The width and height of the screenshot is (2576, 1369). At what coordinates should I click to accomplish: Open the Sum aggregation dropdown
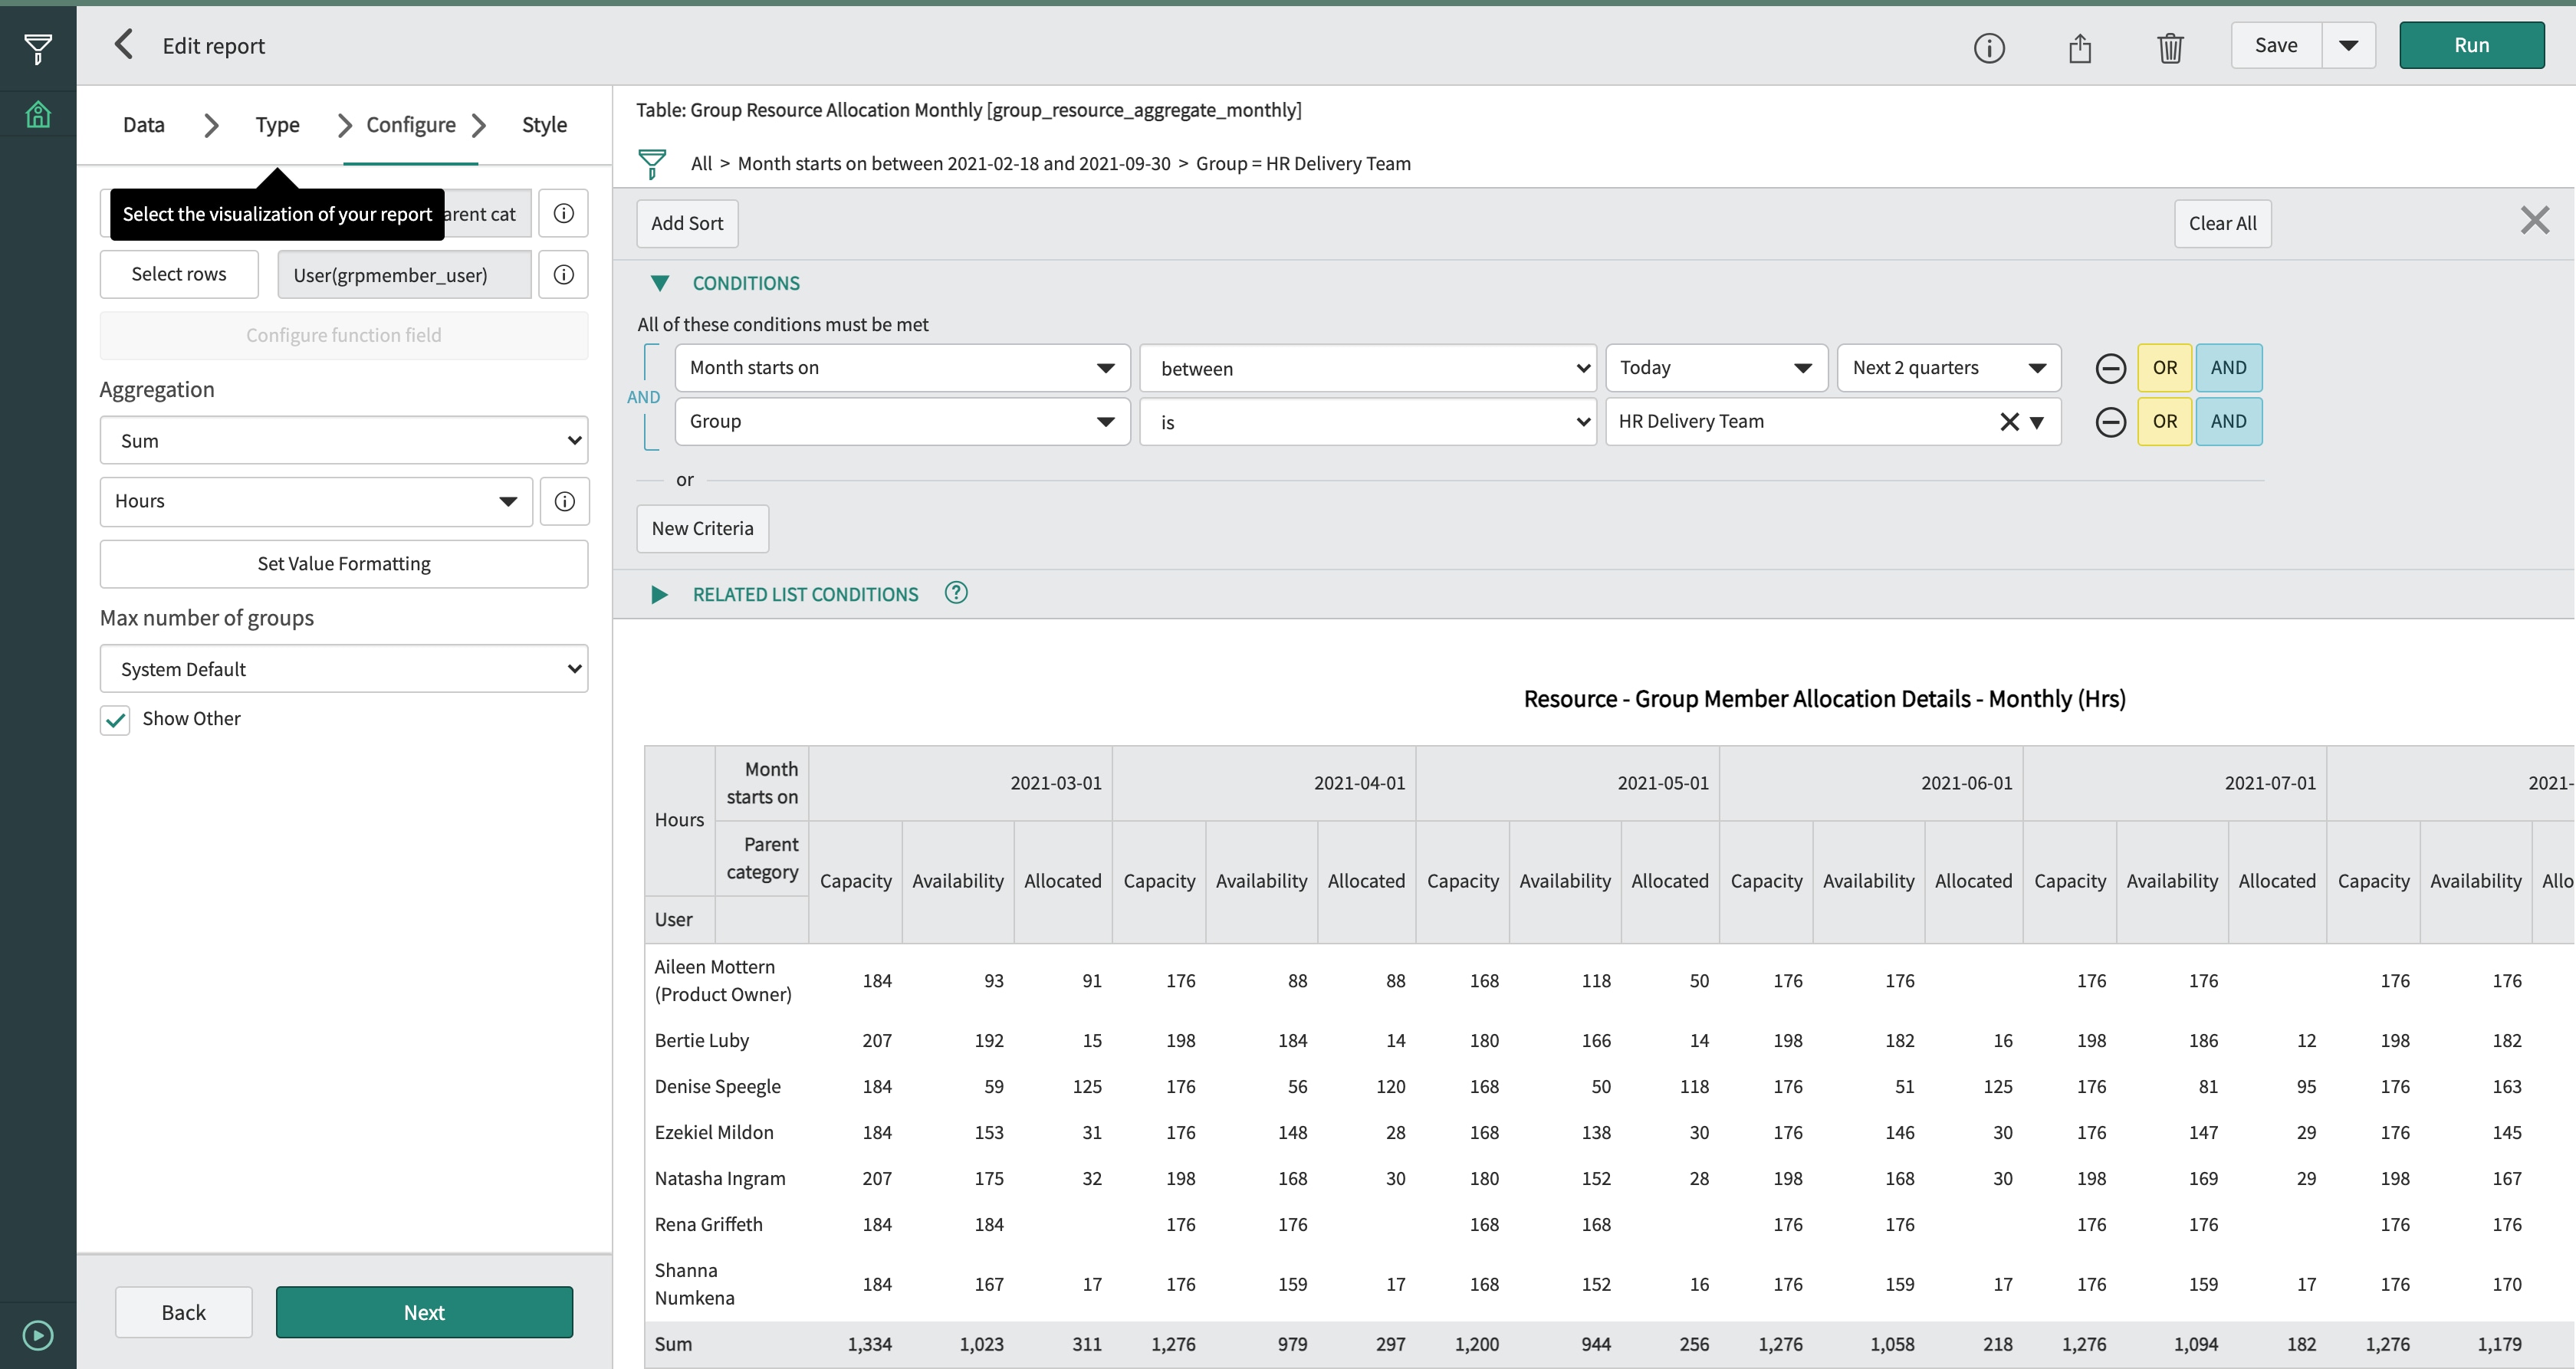click(x=343, y=440)
